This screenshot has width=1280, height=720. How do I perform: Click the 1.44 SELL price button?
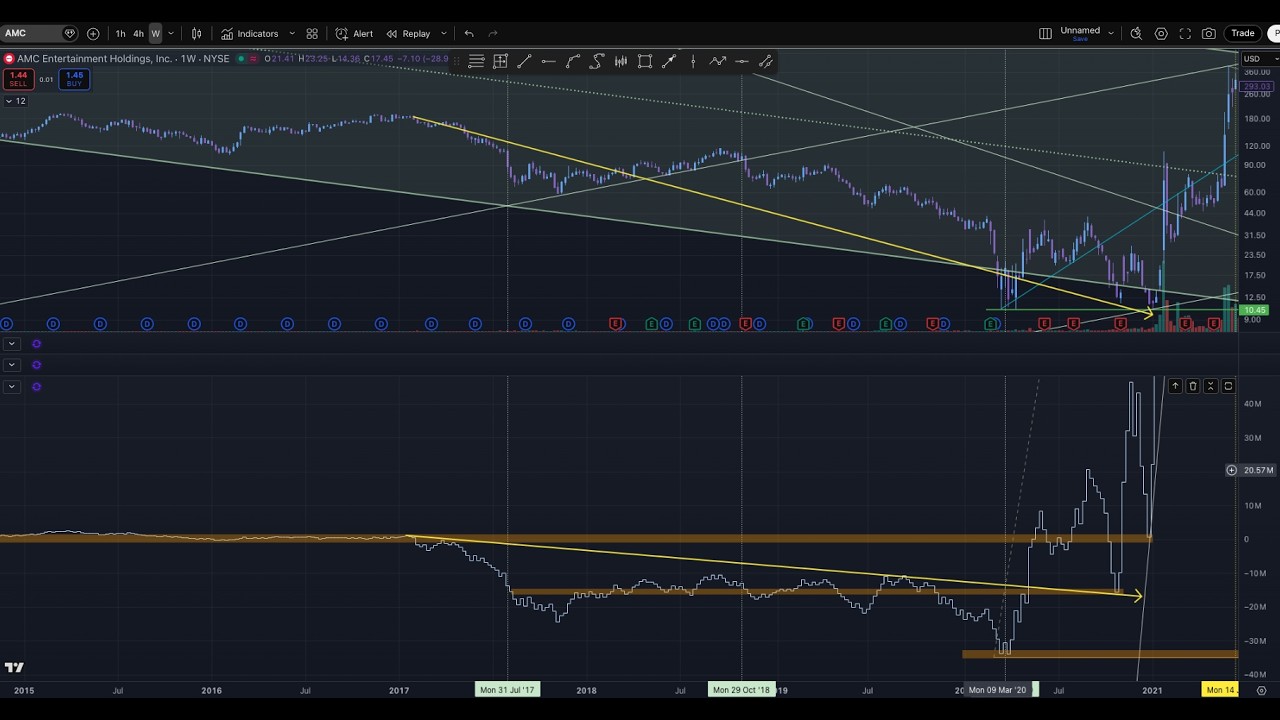point(18,79)
